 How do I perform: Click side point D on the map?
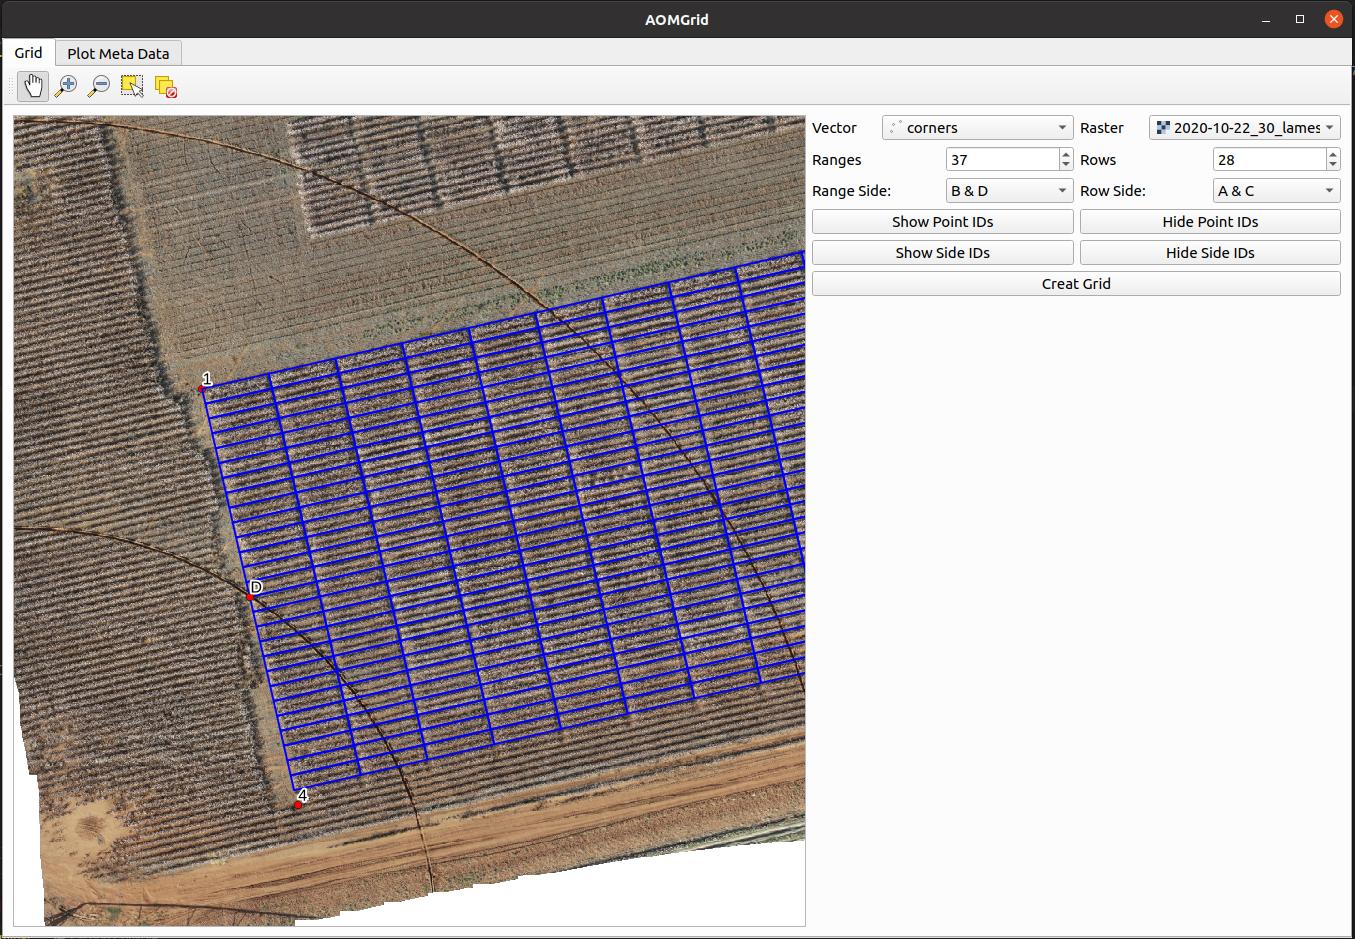[x=250, y=597]
